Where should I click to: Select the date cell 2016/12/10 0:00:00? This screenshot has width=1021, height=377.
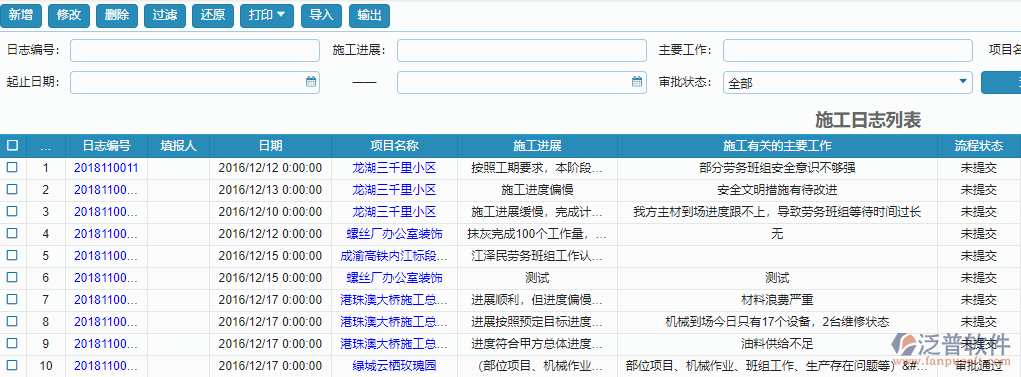click(270, 212)
